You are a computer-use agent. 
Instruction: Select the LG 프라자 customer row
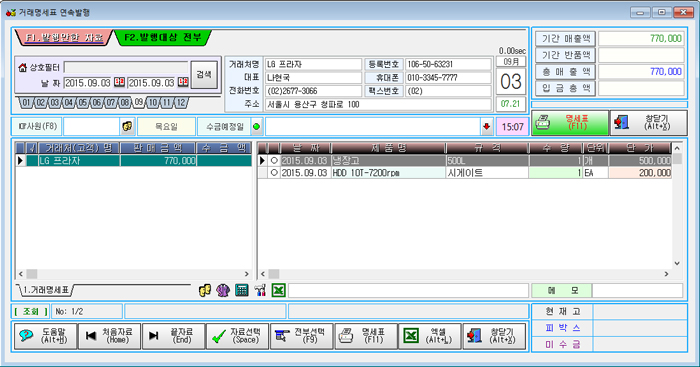(x=134, y=160)
